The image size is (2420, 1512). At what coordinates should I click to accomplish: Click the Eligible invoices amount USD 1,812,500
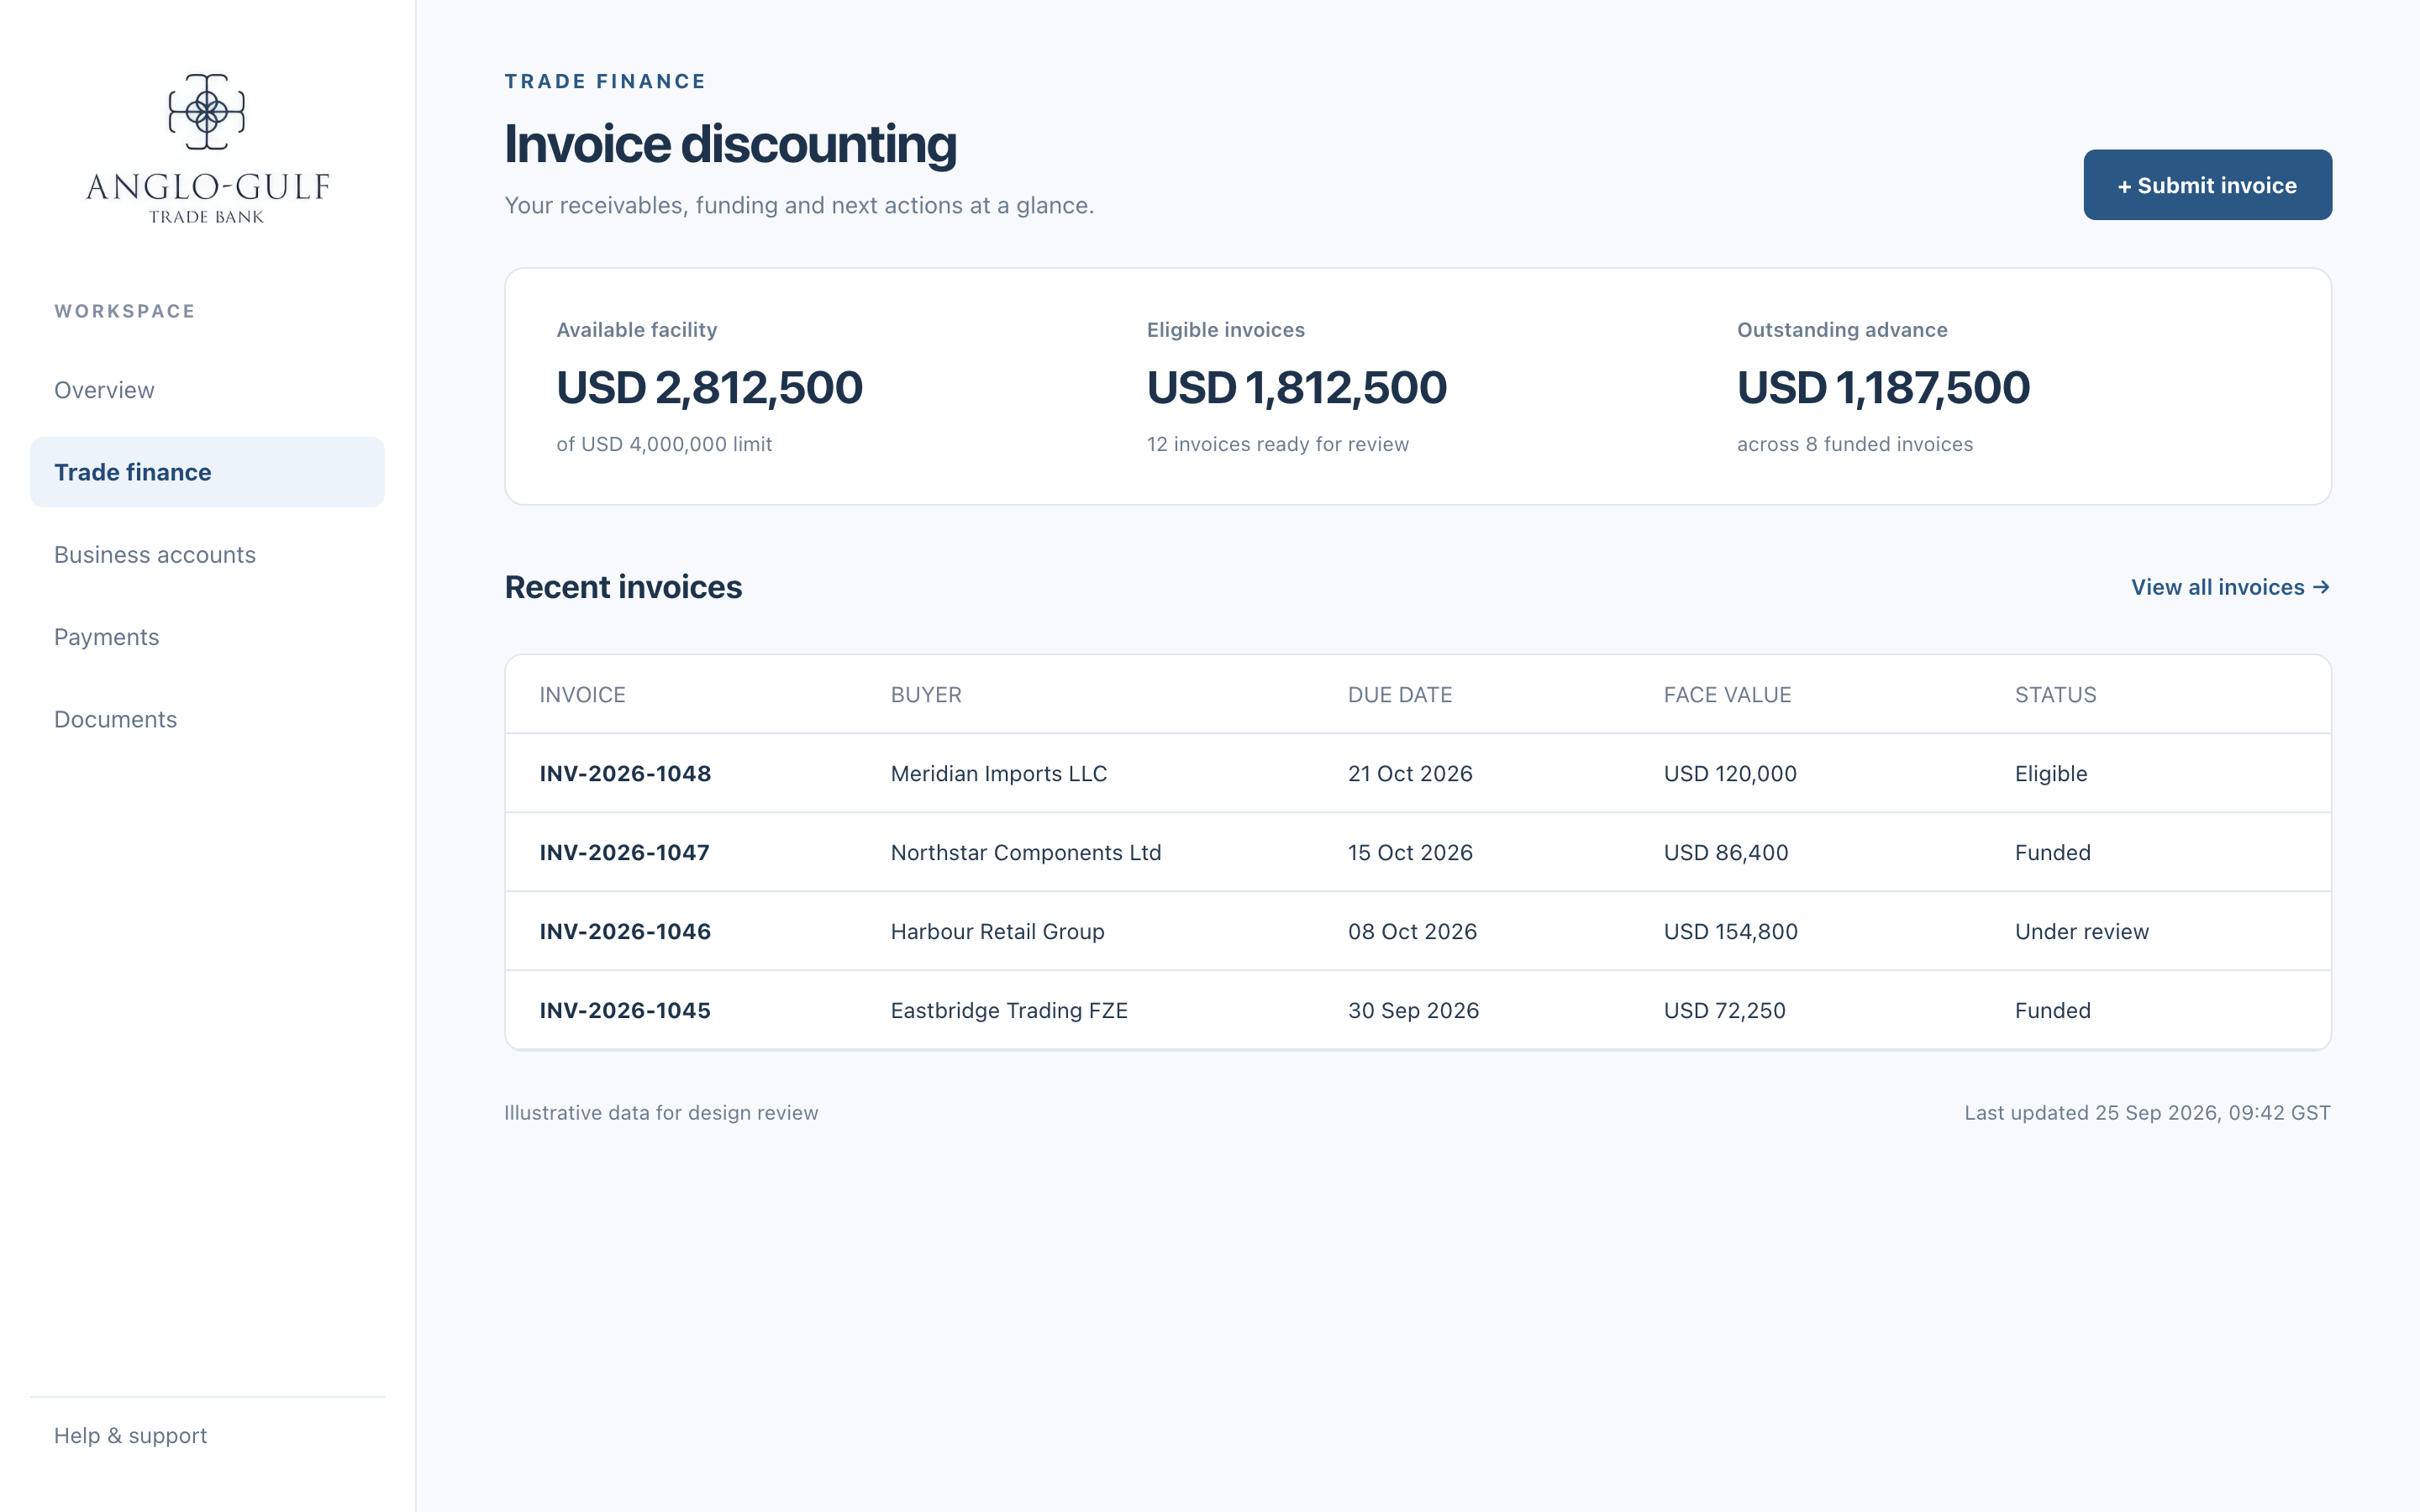tap(1296, 387)
